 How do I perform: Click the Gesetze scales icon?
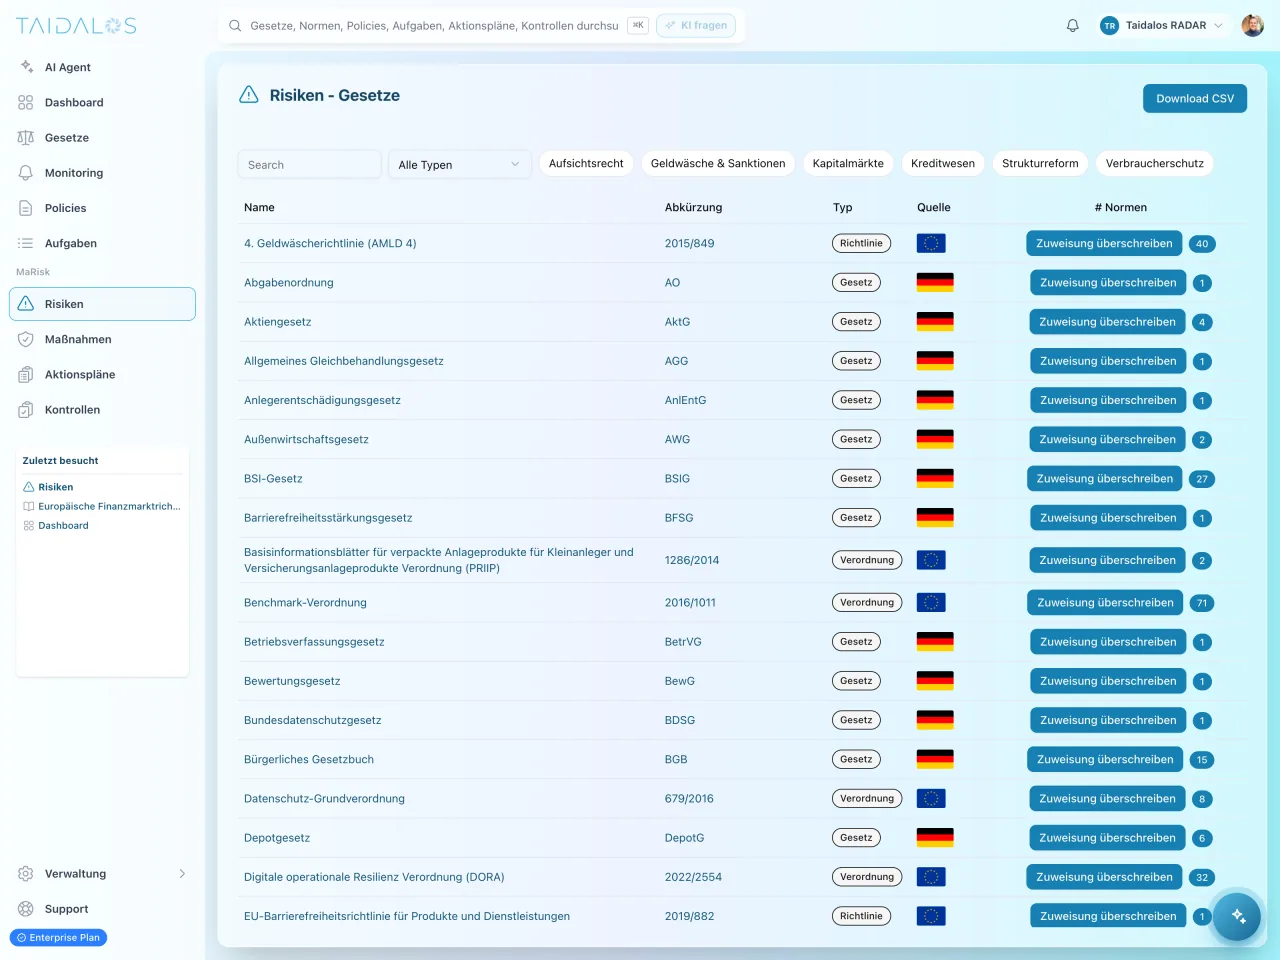(26, 138)
